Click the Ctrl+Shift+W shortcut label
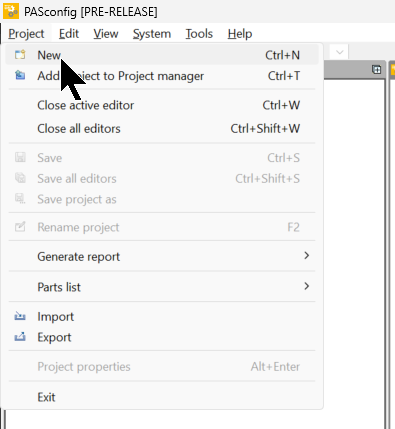This screenshot has height=429, width=395. (265, 128)
